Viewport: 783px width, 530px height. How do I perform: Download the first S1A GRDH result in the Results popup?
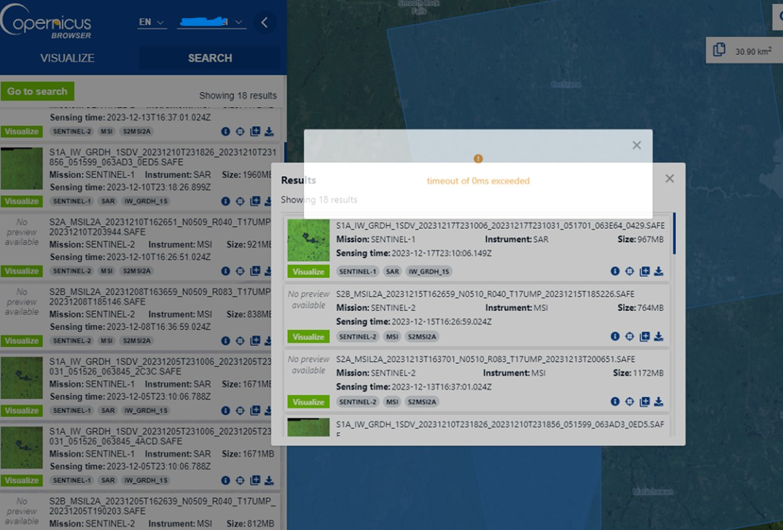coord(659,271)
